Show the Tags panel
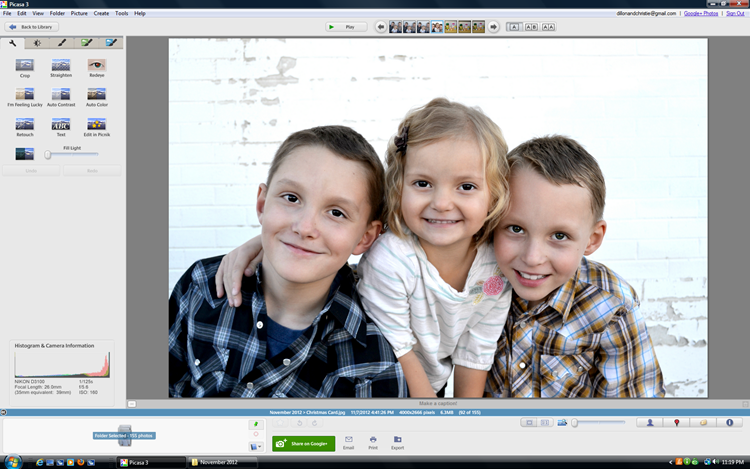This screenshot has height=469, width=750. (x=703, y=423)
